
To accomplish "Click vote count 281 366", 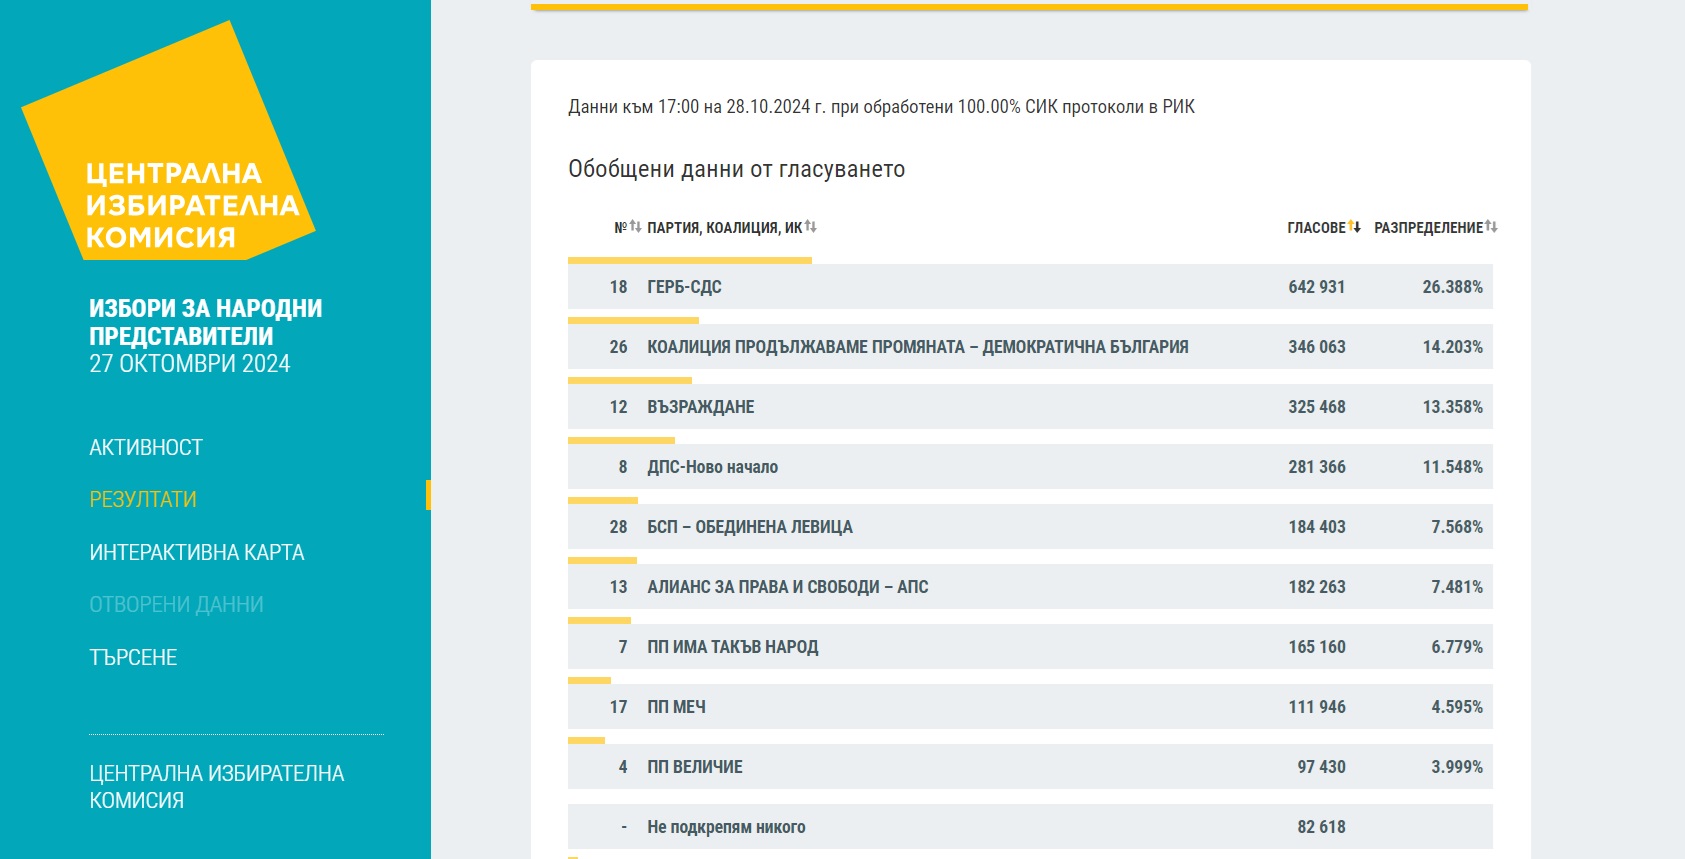I will pyautogui.click(x=1316, y=467).
